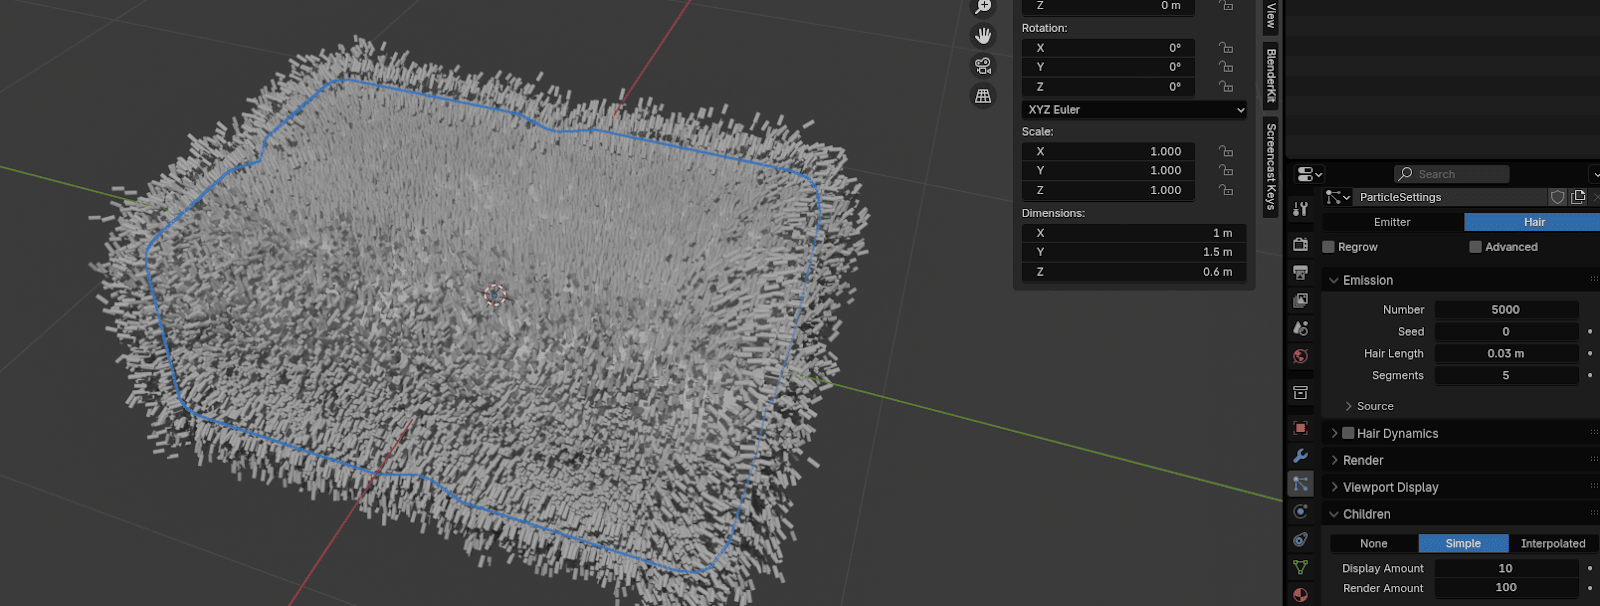Open the Object Data green triangle tab
The width and height of the screenshot is (1600, 606).
pyautogui.click(x=1300, y=567)
